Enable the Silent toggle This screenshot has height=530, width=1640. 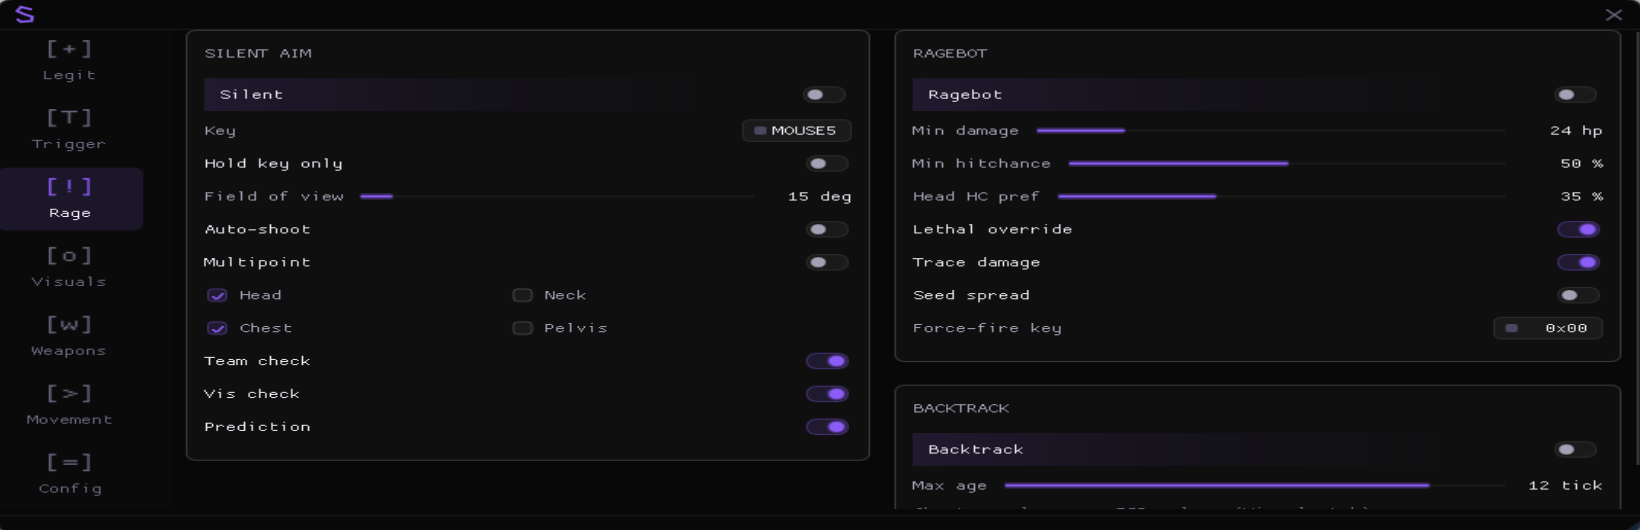coord(825,95)
